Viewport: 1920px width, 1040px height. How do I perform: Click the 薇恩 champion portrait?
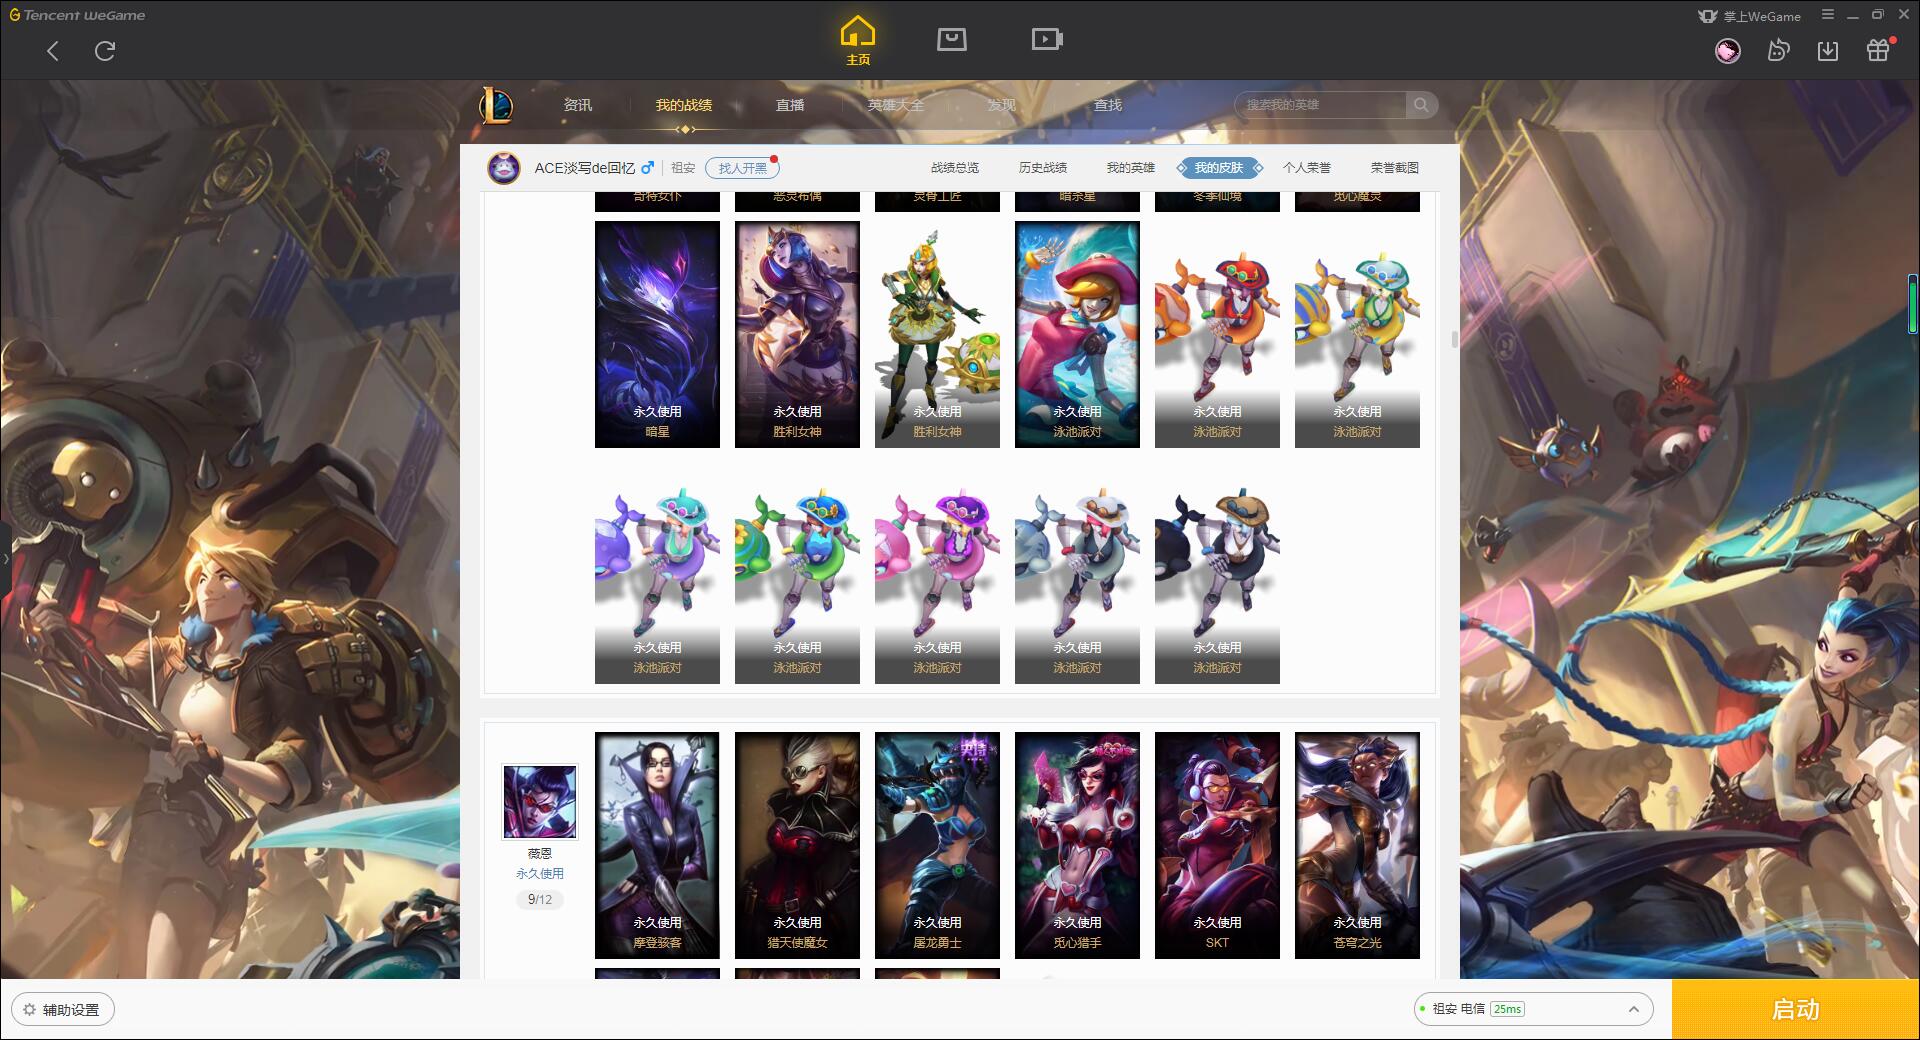[x=540, y=802]
